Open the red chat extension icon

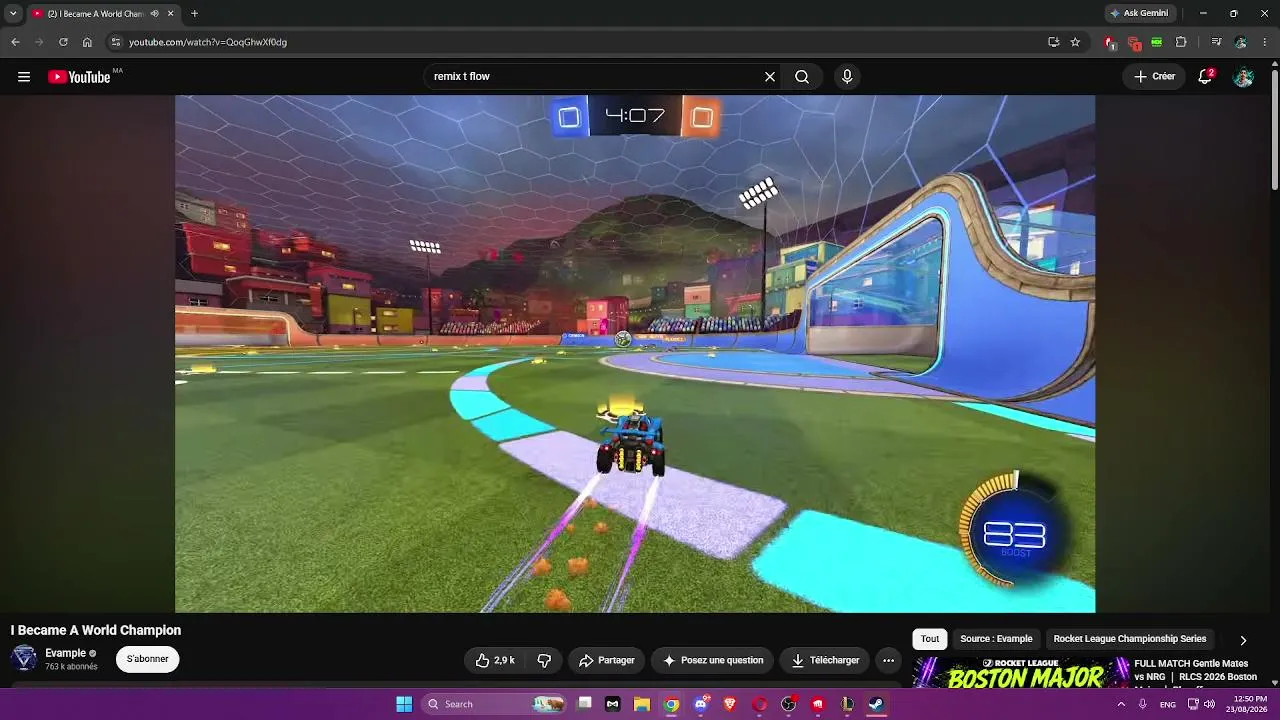[x=1133, y=42]
